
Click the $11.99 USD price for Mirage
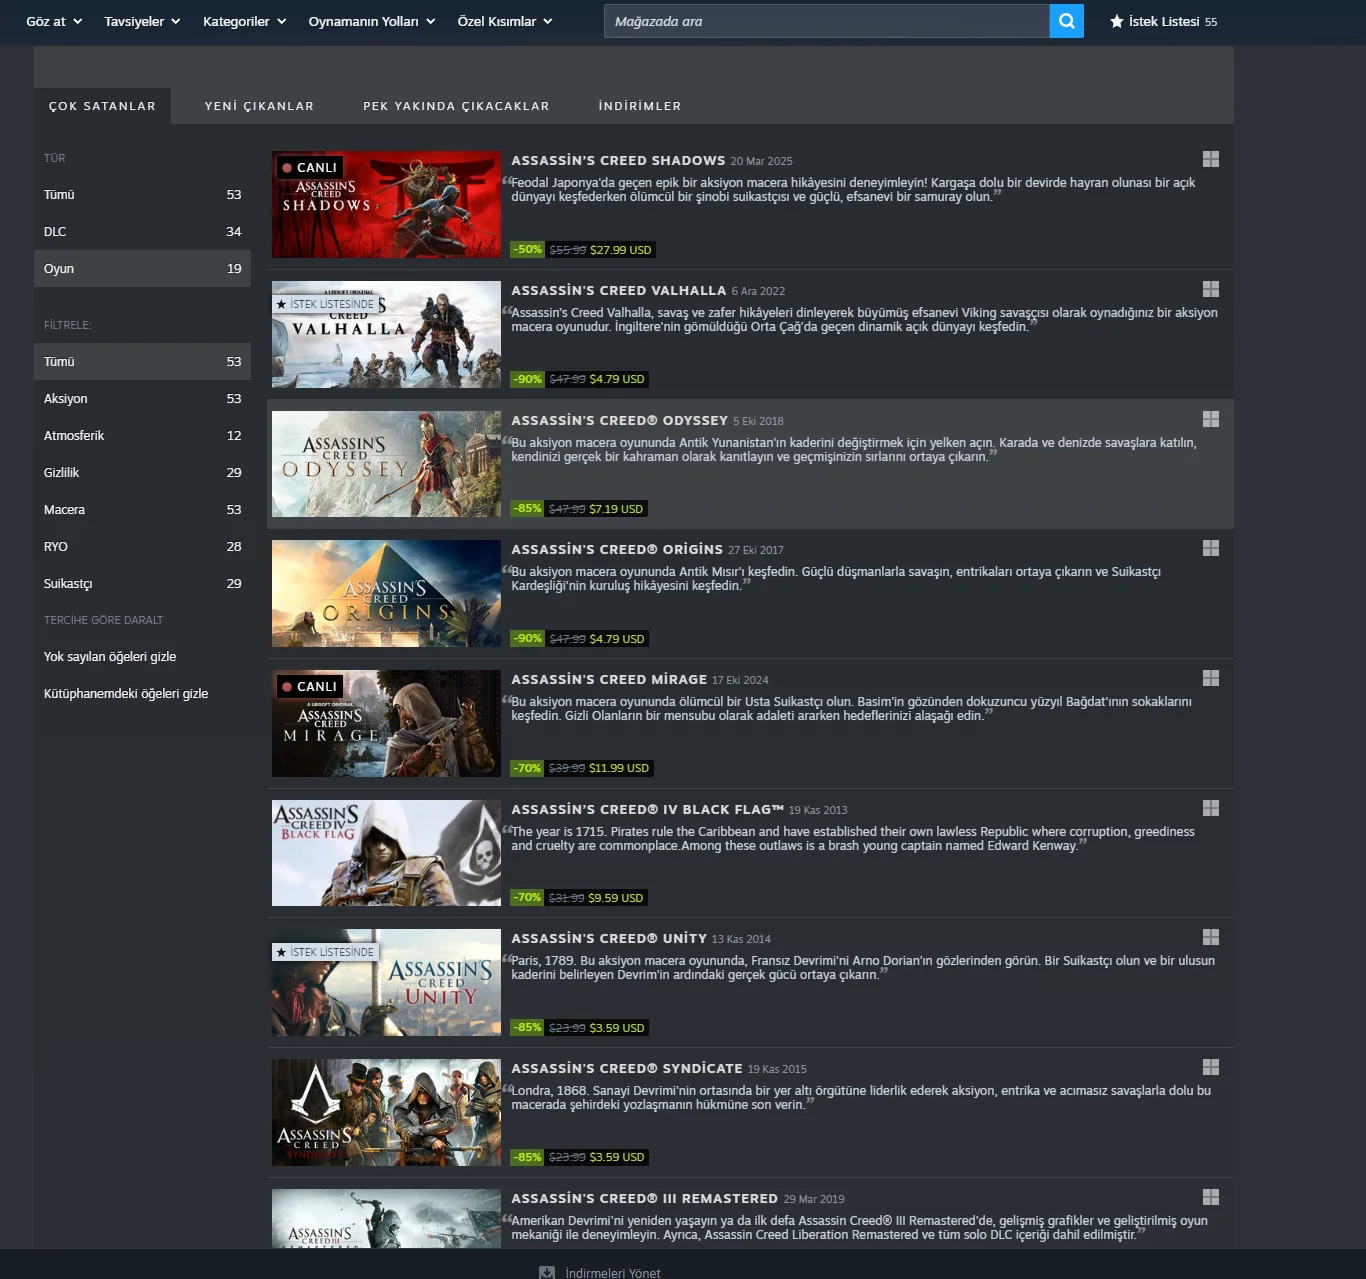[619, 768]
